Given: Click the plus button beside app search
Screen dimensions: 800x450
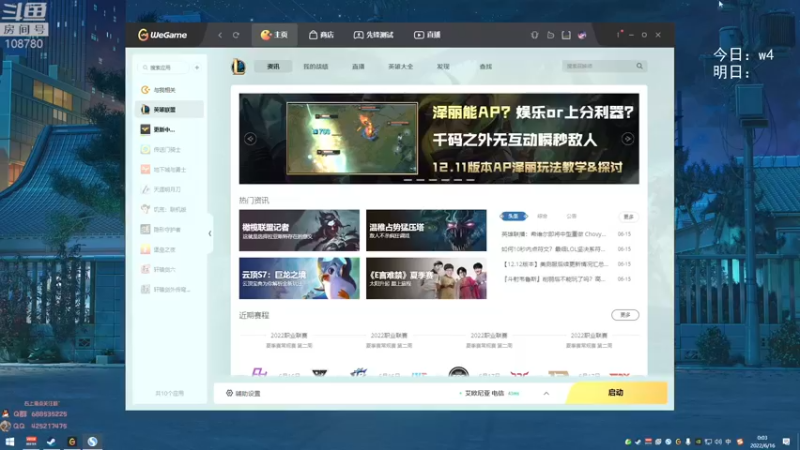Looking at the screenshot, I should tap(197, 67).
